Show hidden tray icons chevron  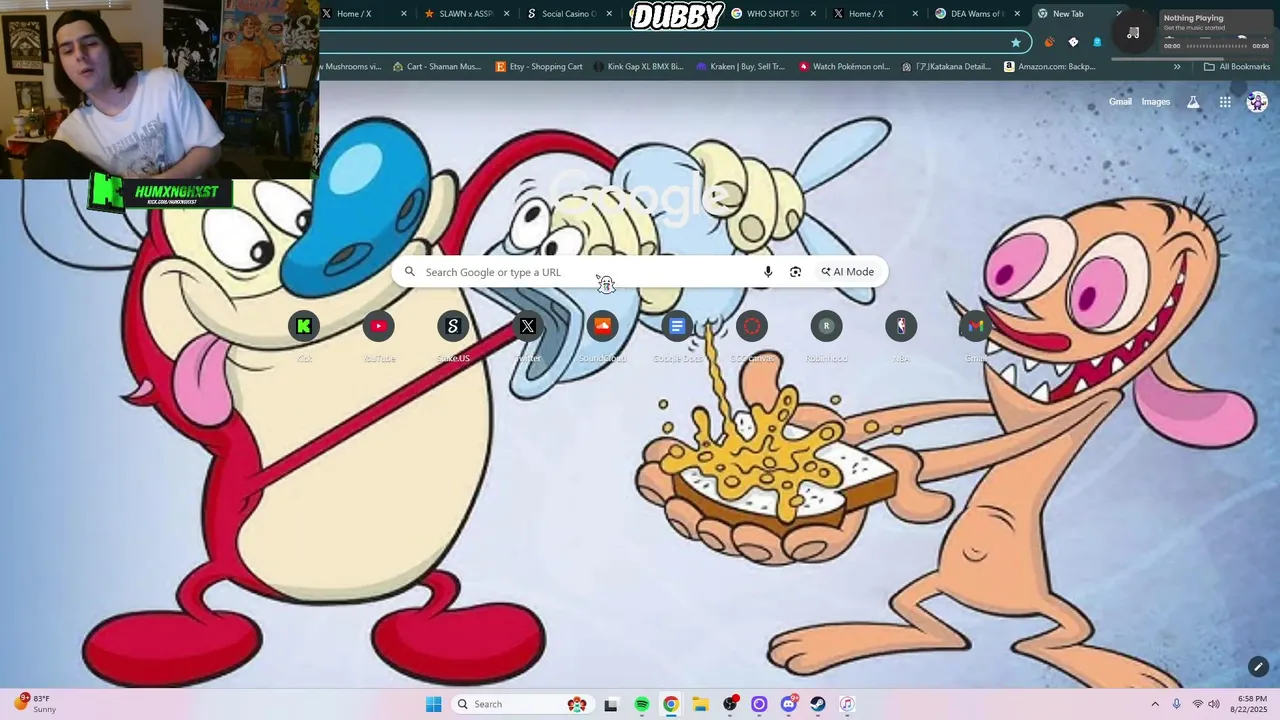tap(1155, 704)
